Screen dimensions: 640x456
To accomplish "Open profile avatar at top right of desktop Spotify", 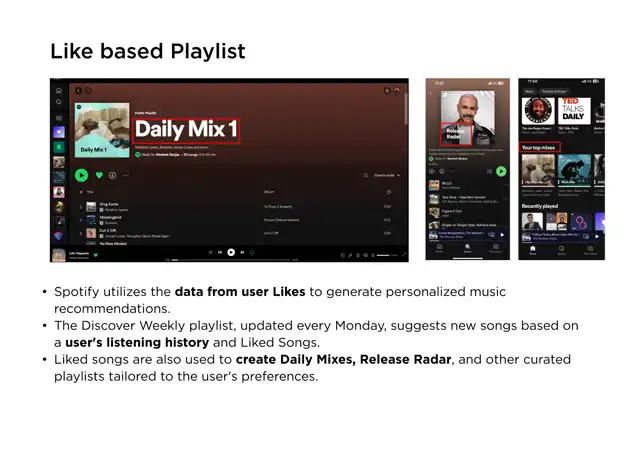I will point(396,91).
